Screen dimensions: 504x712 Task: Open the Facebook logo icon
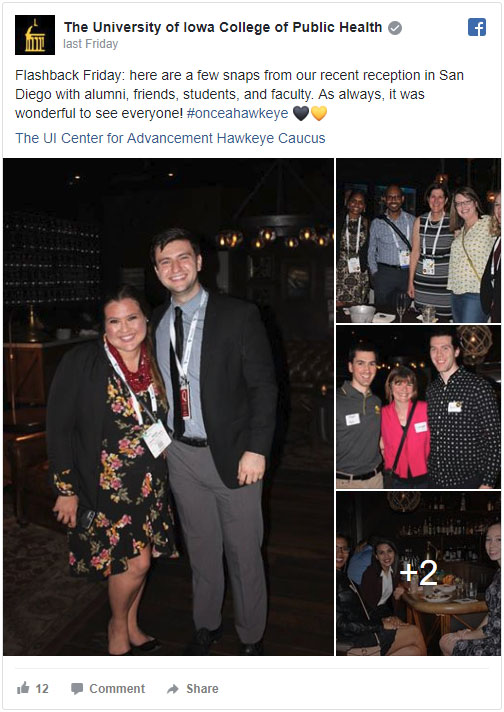coord(477,27)
